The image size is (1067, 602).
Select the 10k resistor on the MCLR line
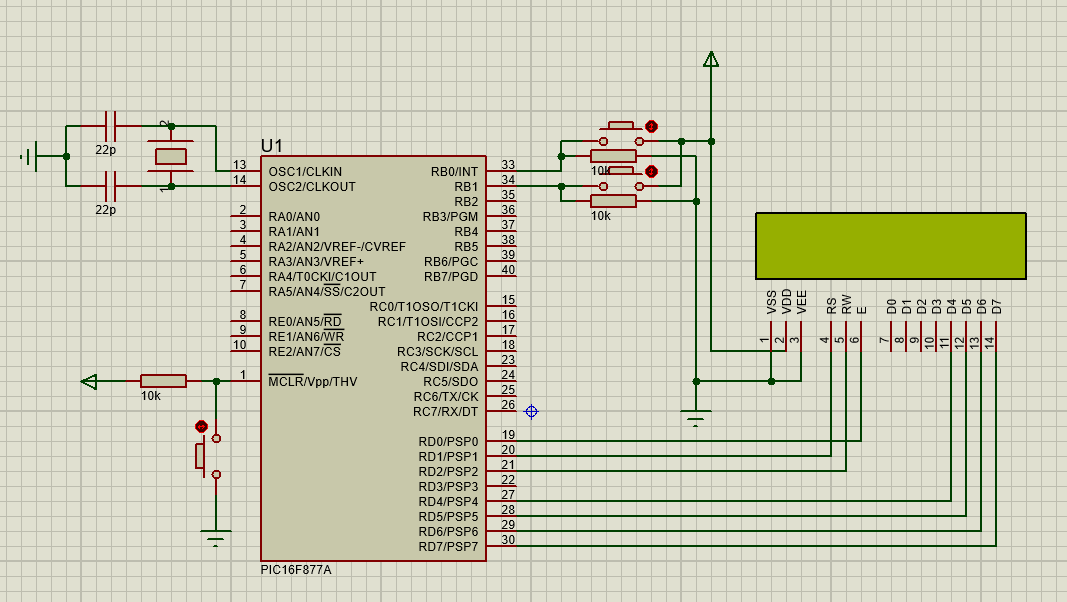163,381
